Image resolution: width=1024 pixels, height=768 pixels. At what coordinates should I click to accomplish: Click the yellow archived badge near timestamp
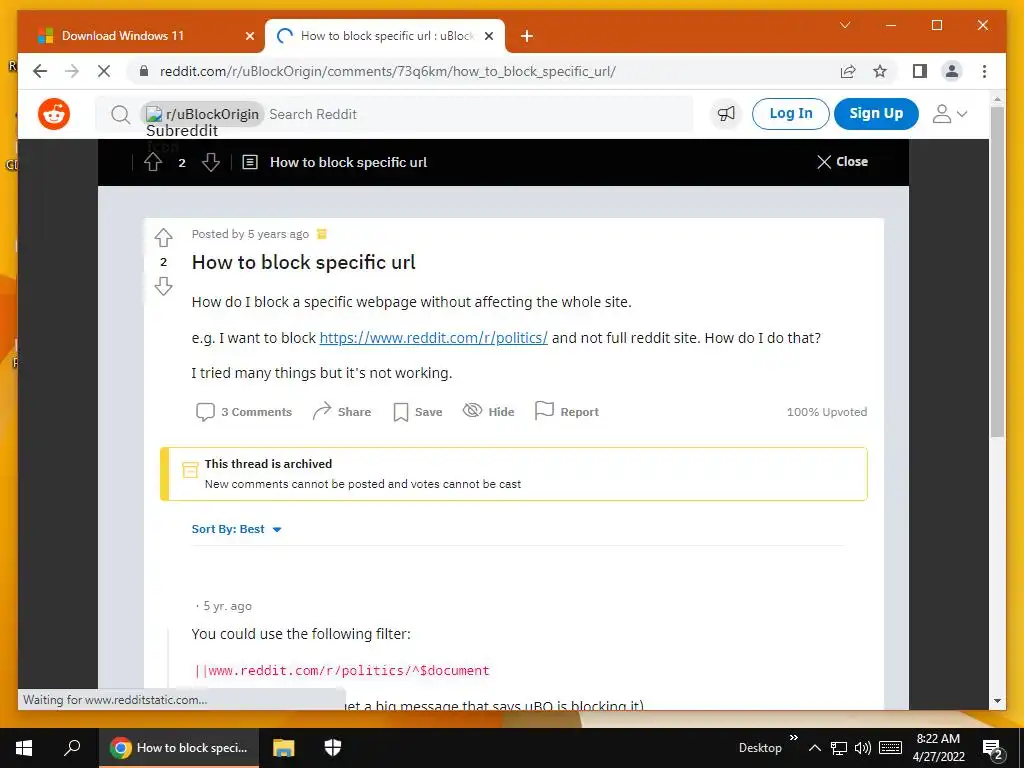coord(321,234)
